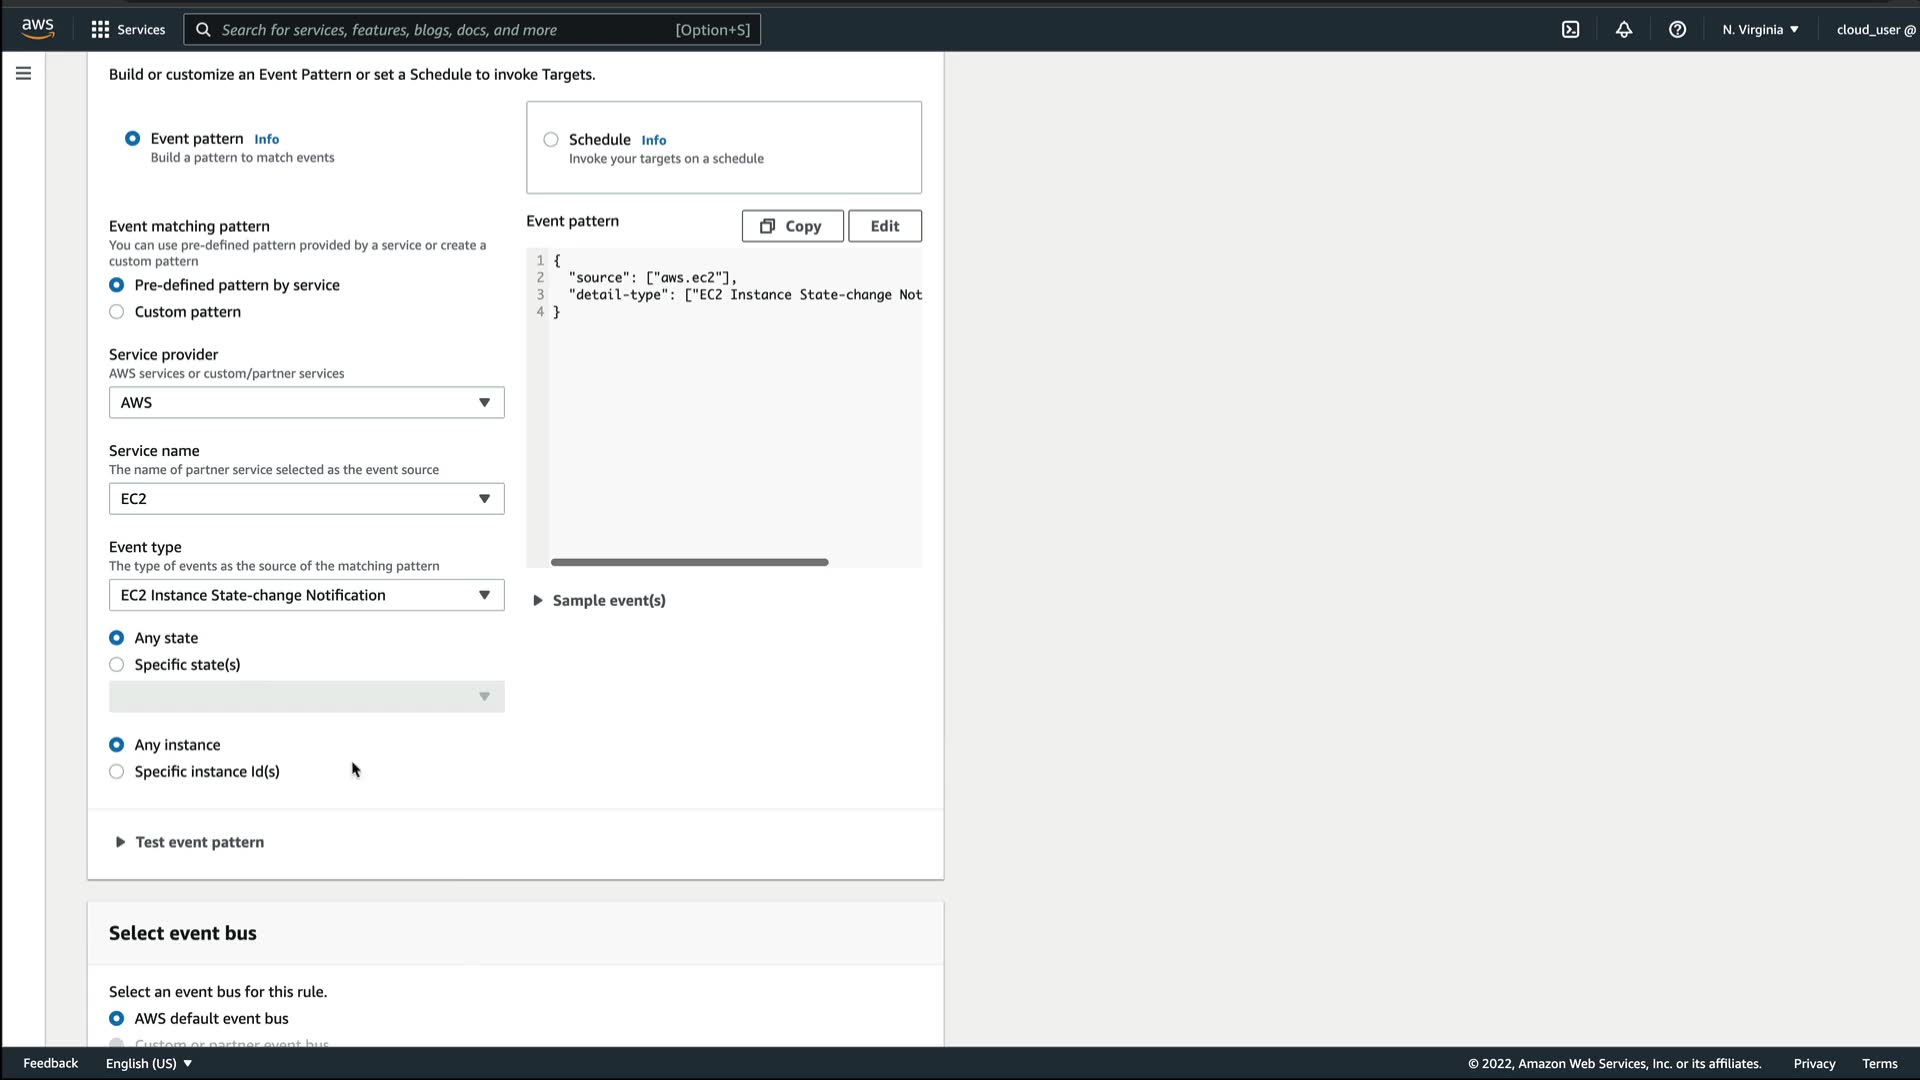Choose Custom pattern radio button

coord(117,312)
